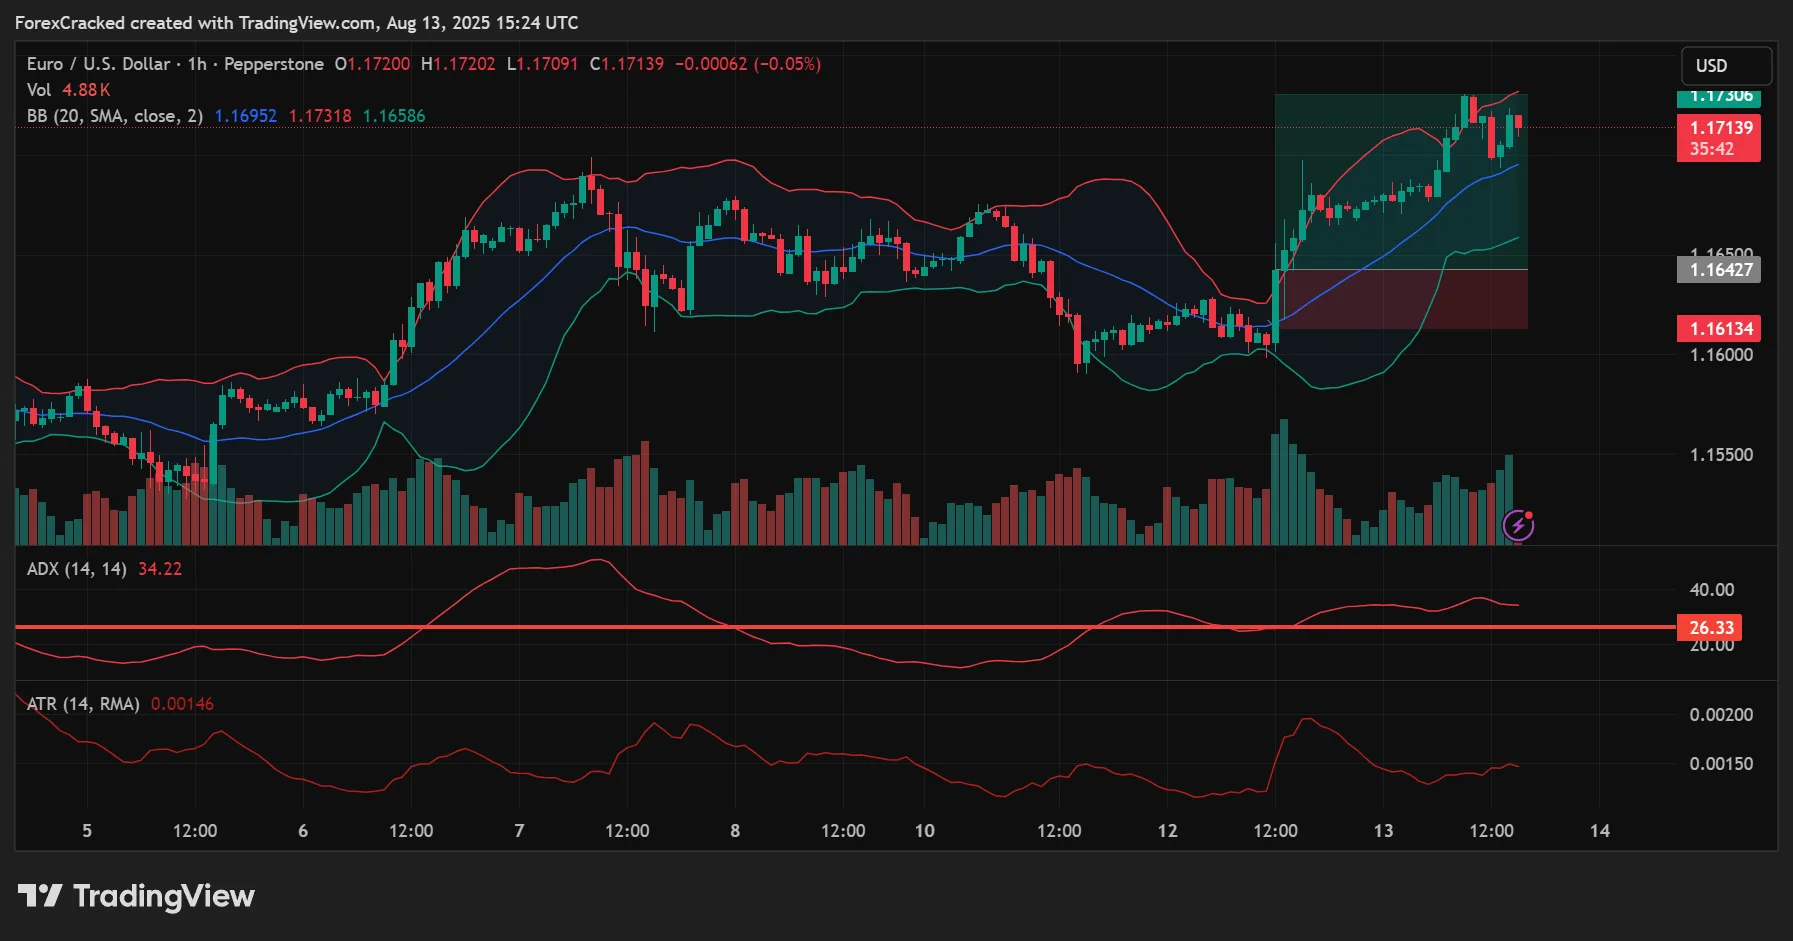Click the green 1.17306 price label
Screen dimensions: 1793x941
pyautogui.click(x=1719, y=96)
